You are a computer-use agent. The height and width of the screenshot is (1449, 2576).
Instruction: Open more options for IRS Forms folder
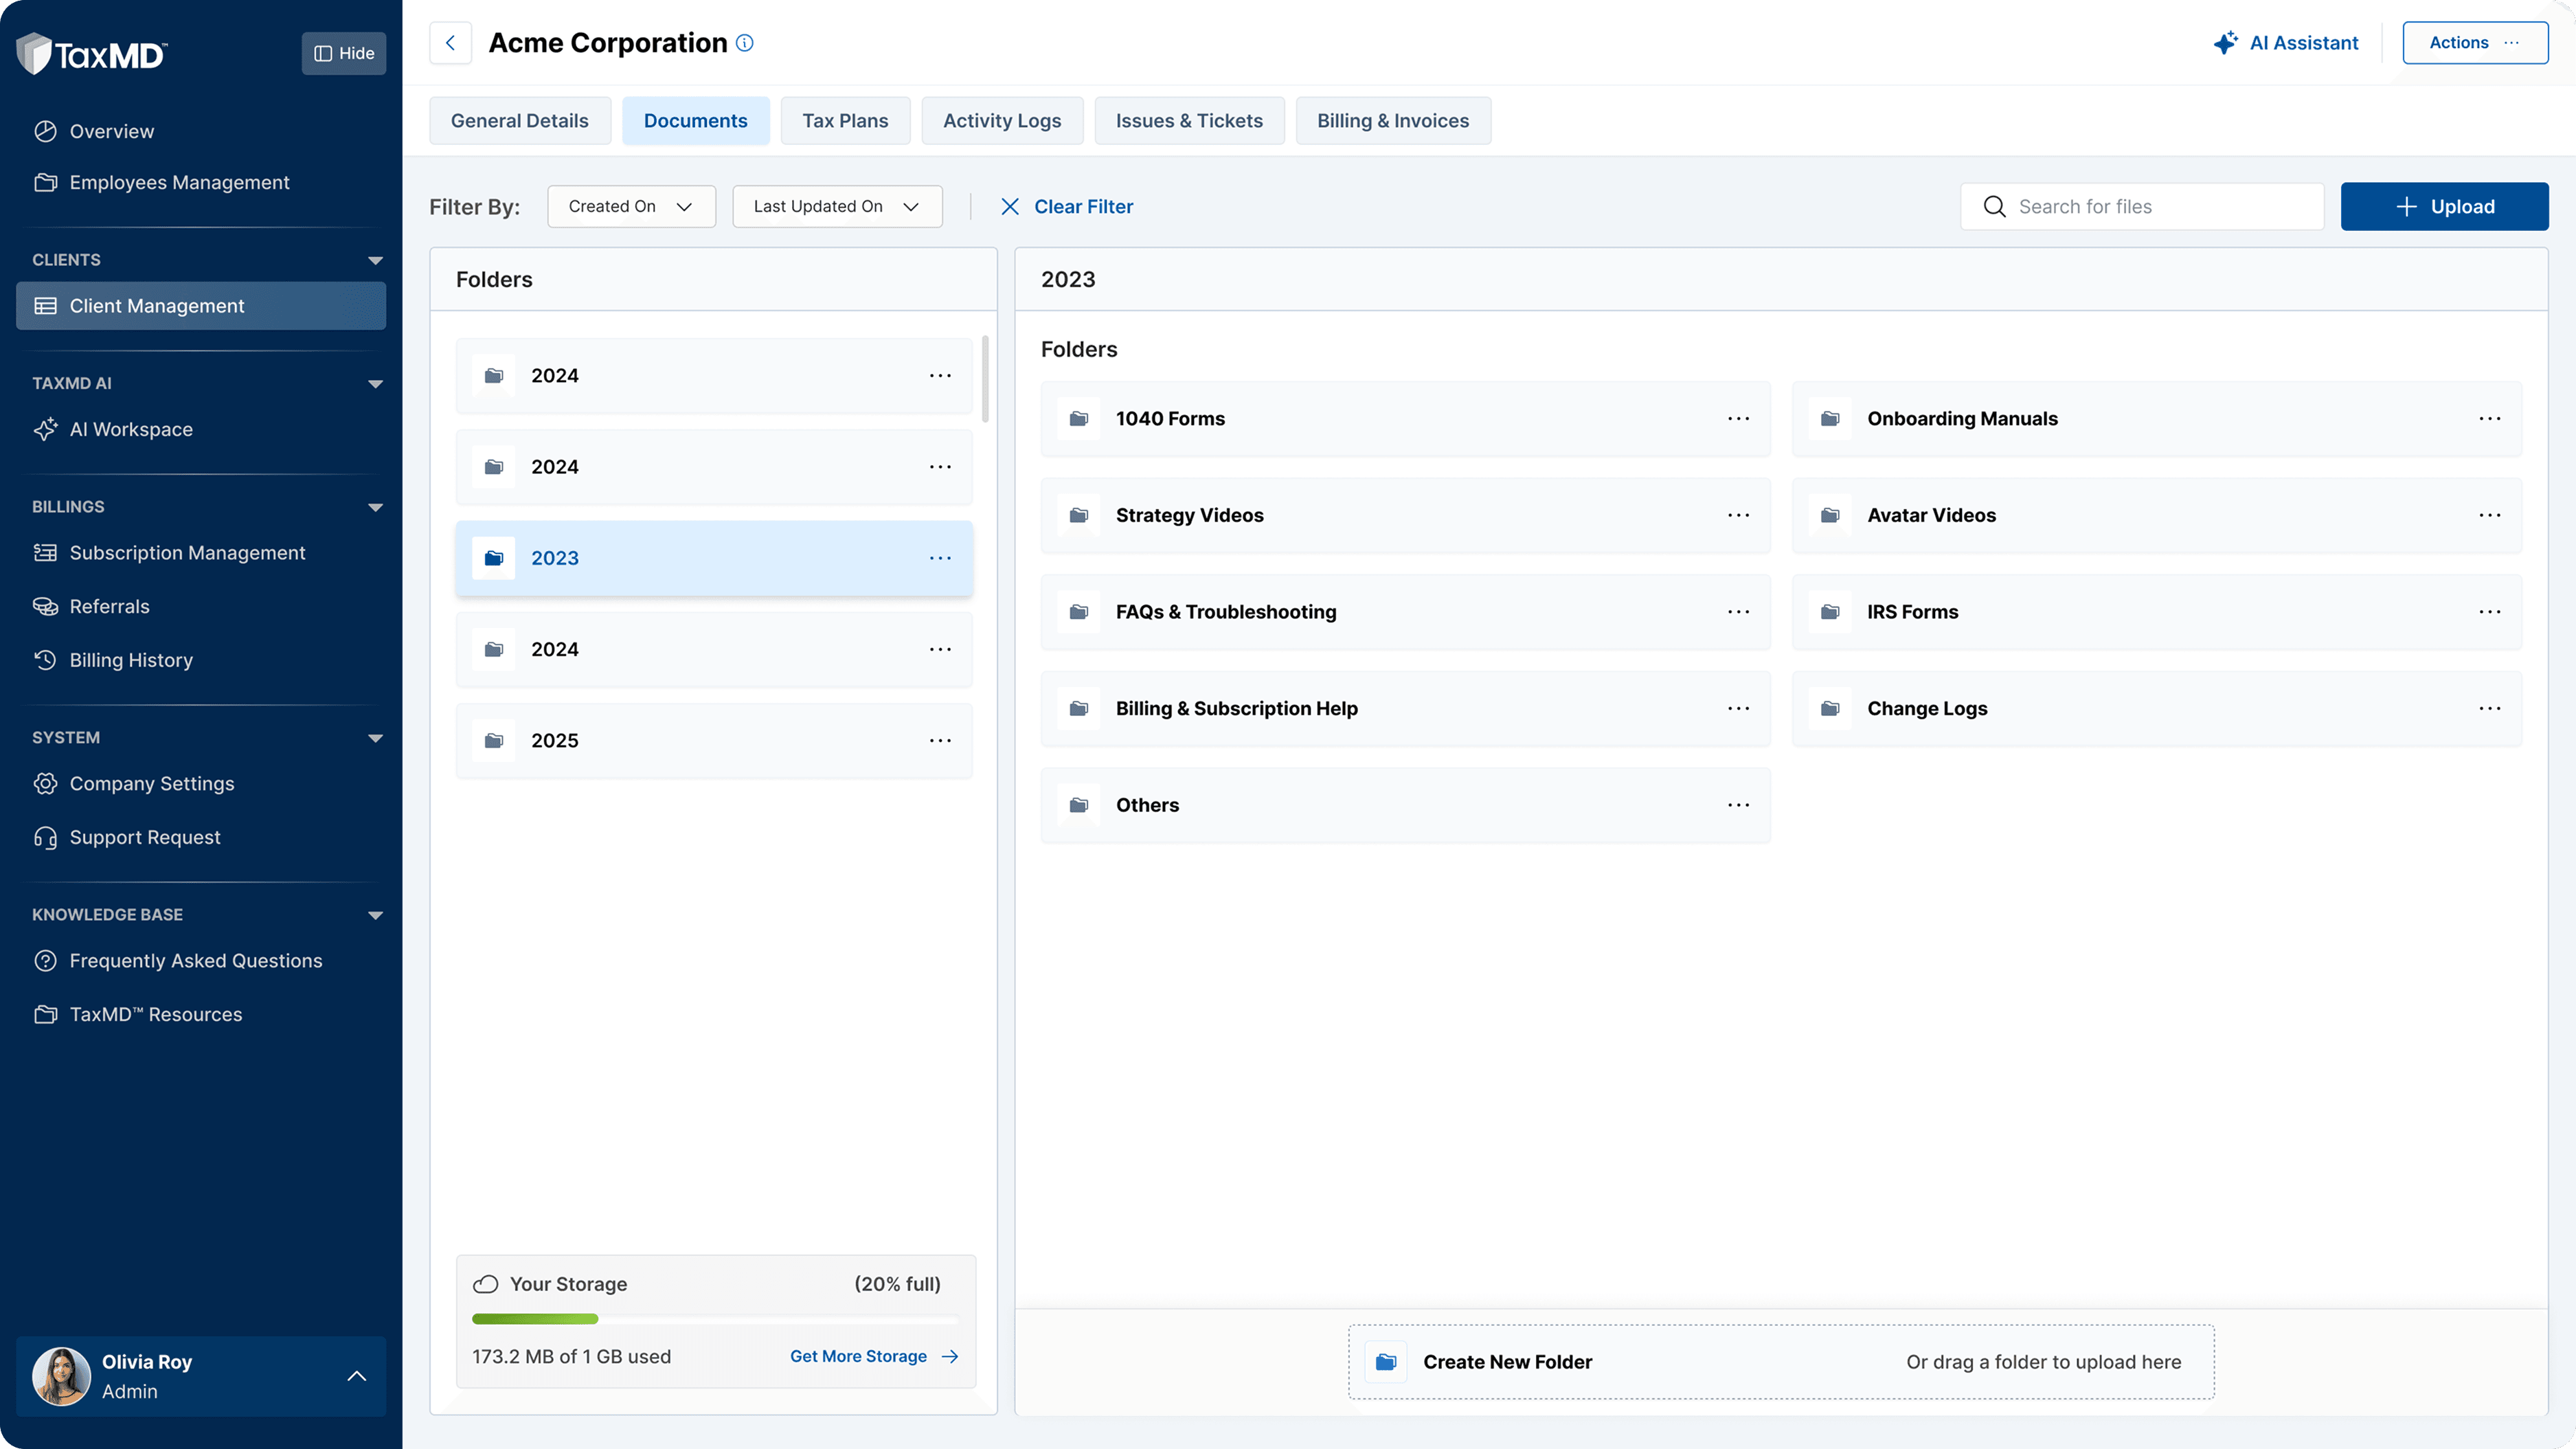2489,612
